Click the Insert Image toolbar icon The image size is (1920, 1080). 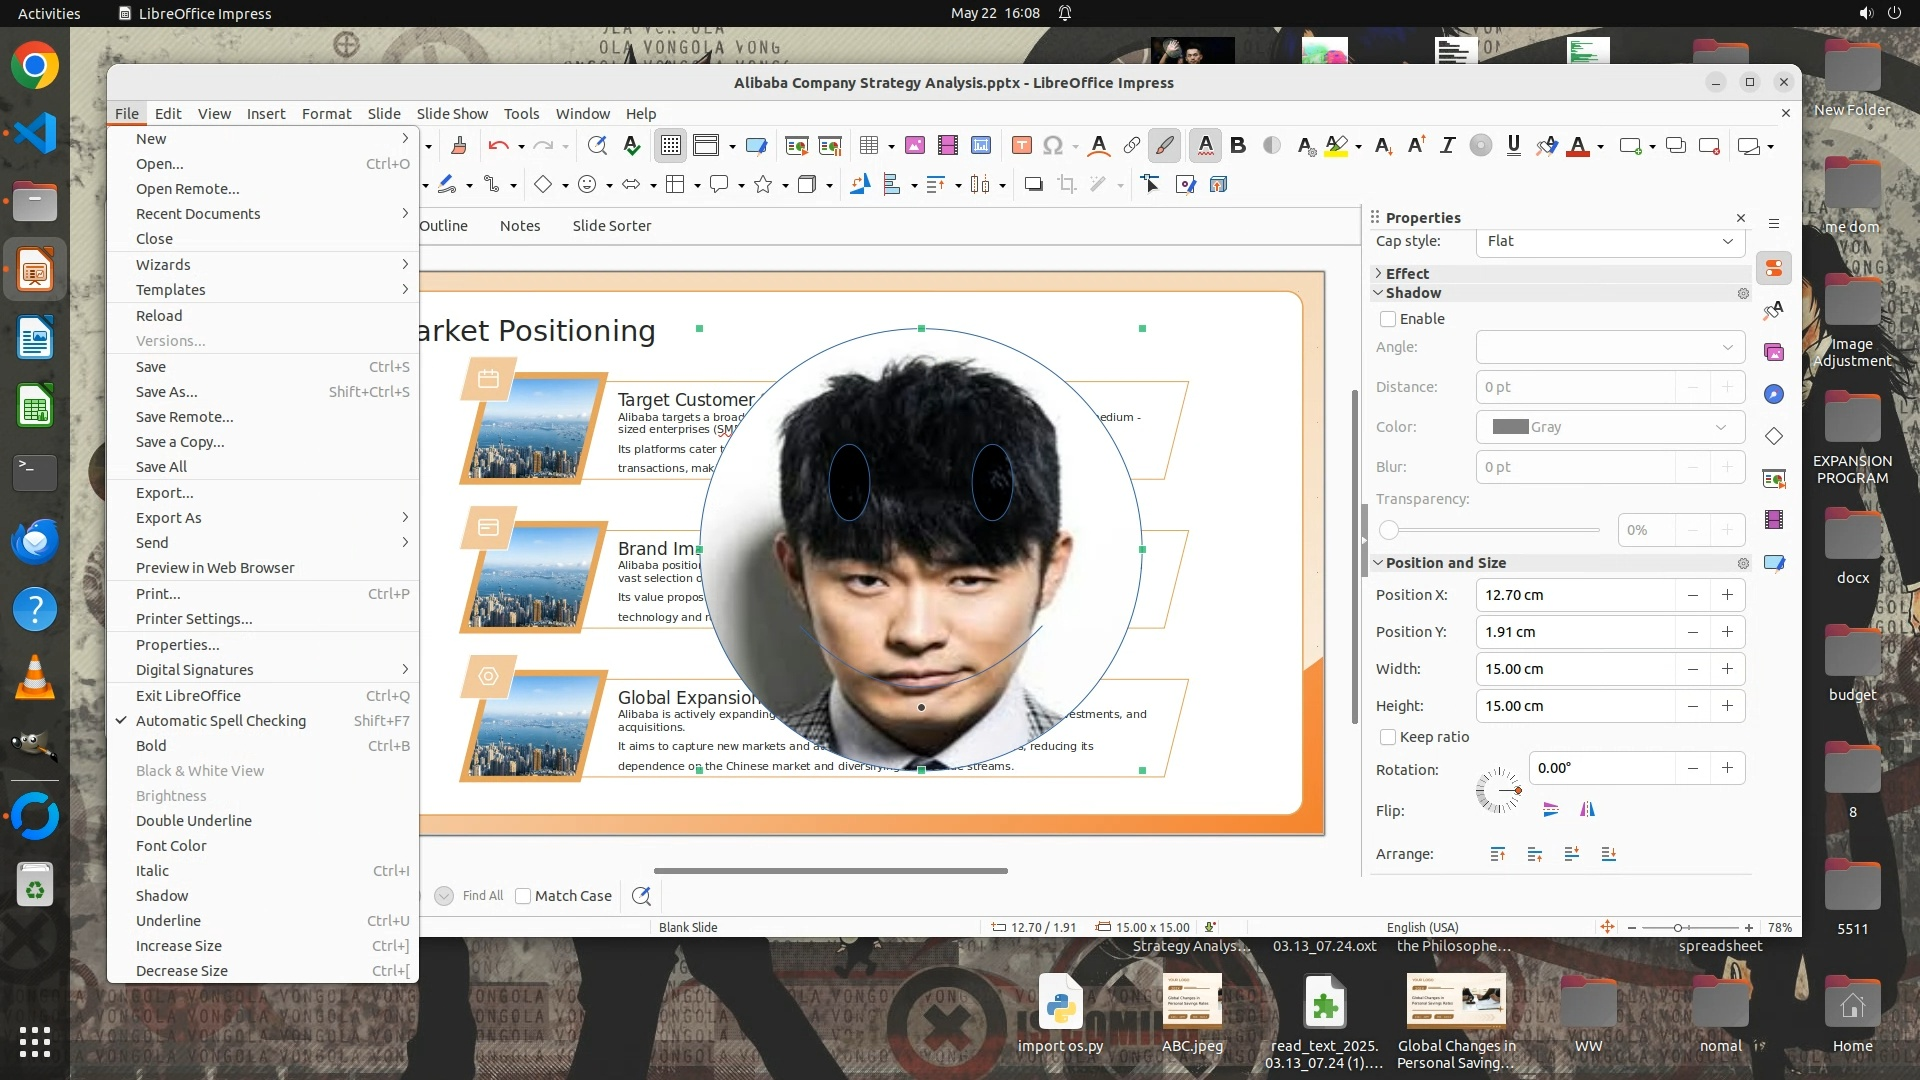[x=914, y=146]
